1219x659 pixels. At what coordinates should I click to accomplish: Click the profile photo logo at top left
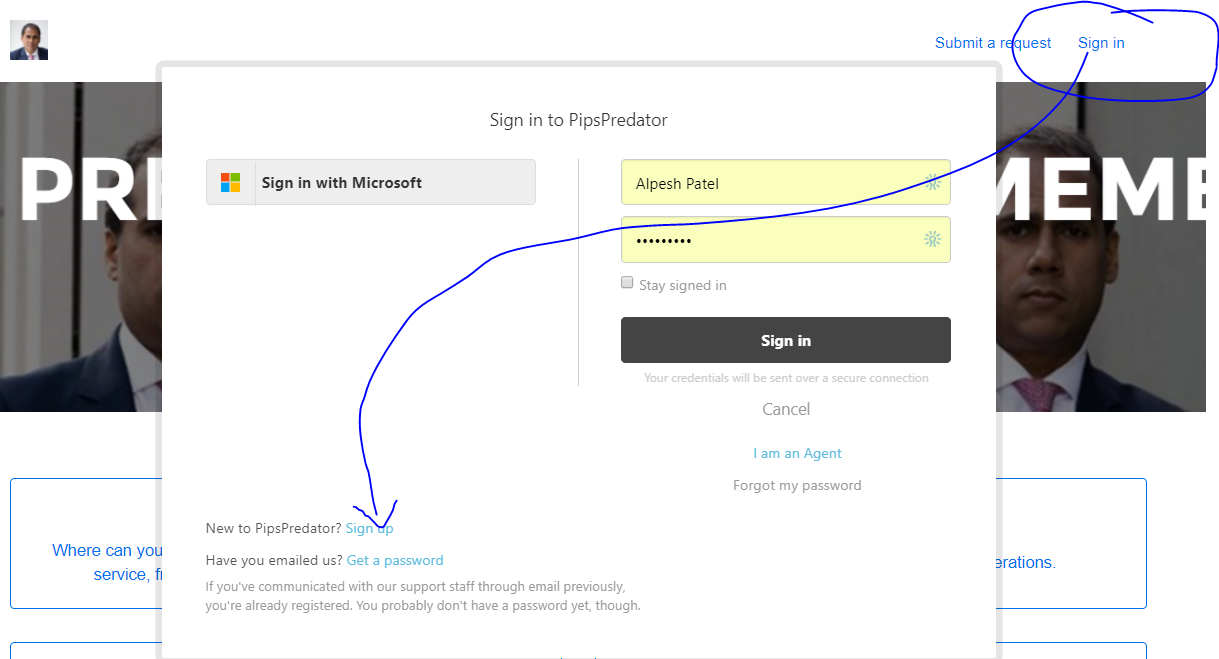29,40
